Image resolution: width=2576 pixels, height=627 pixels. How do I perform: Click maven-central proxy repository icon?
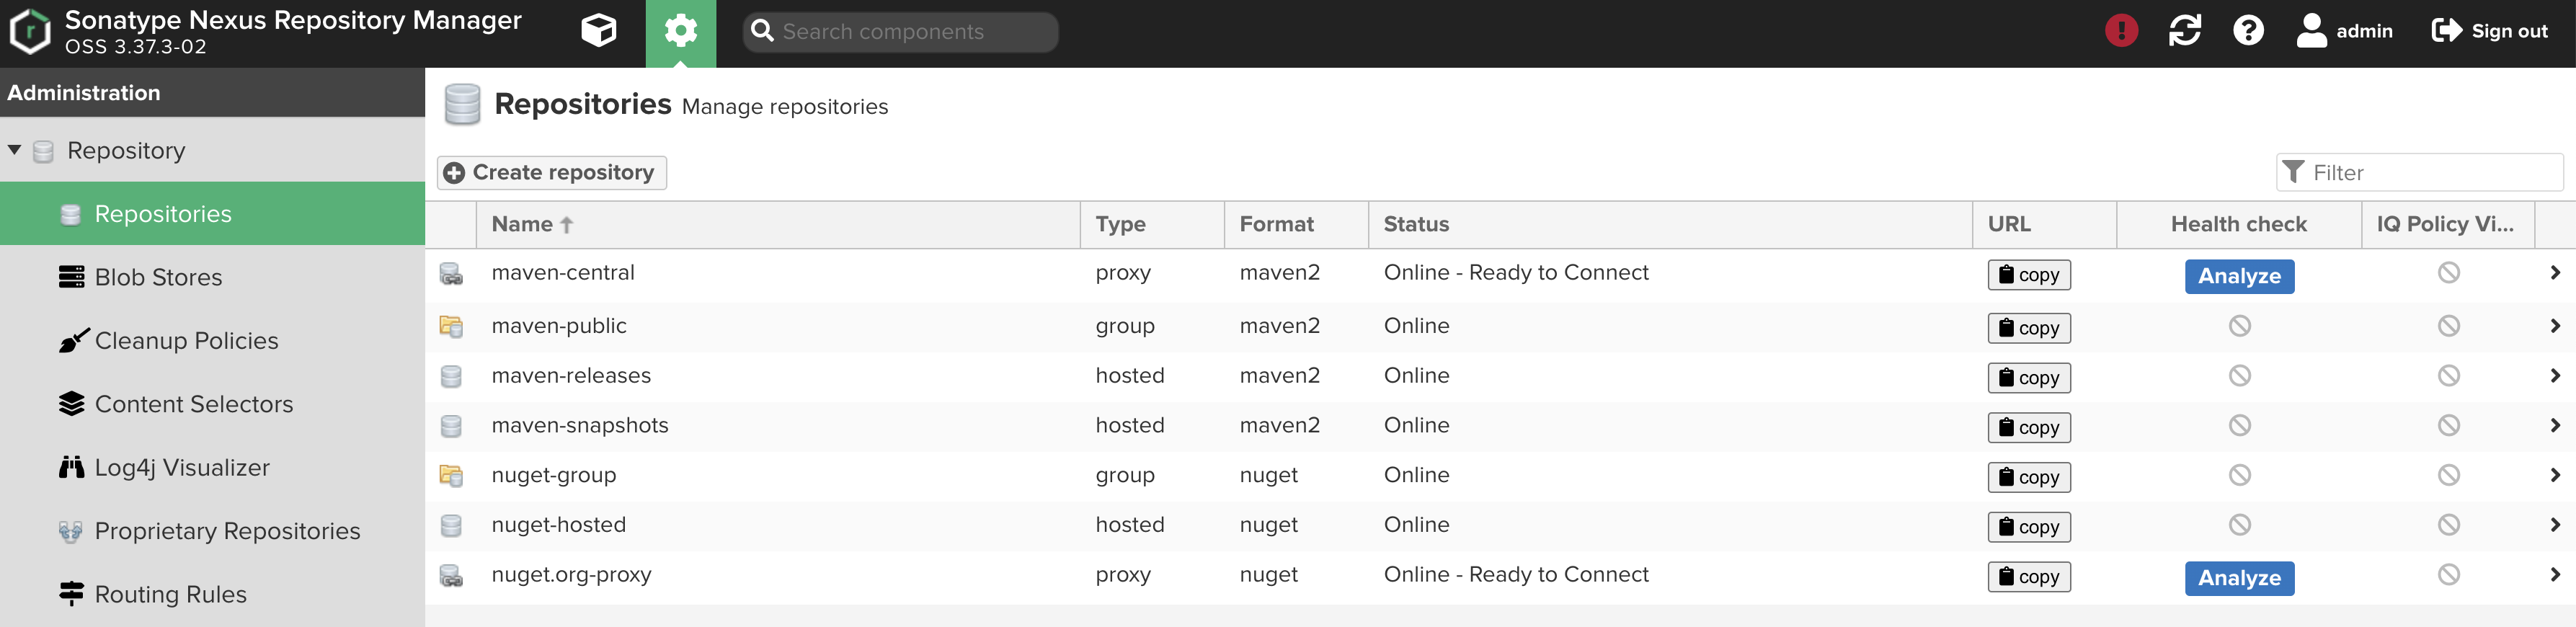click(x=451, y=274)
